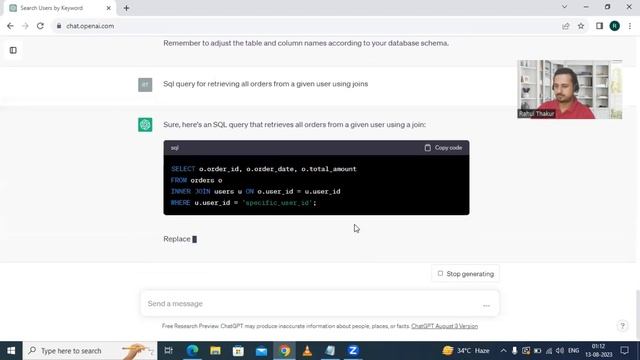Open the Chrome profile avatar R
640x360 pixels.
point(615,26)
